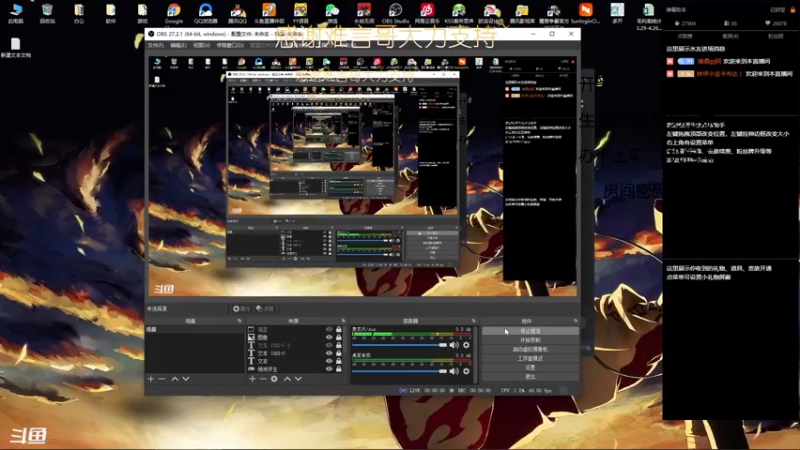Toggle visibility eye of the 图像 source
The image size is (800, 450).
pyautogui.click(x=329, y=337)
